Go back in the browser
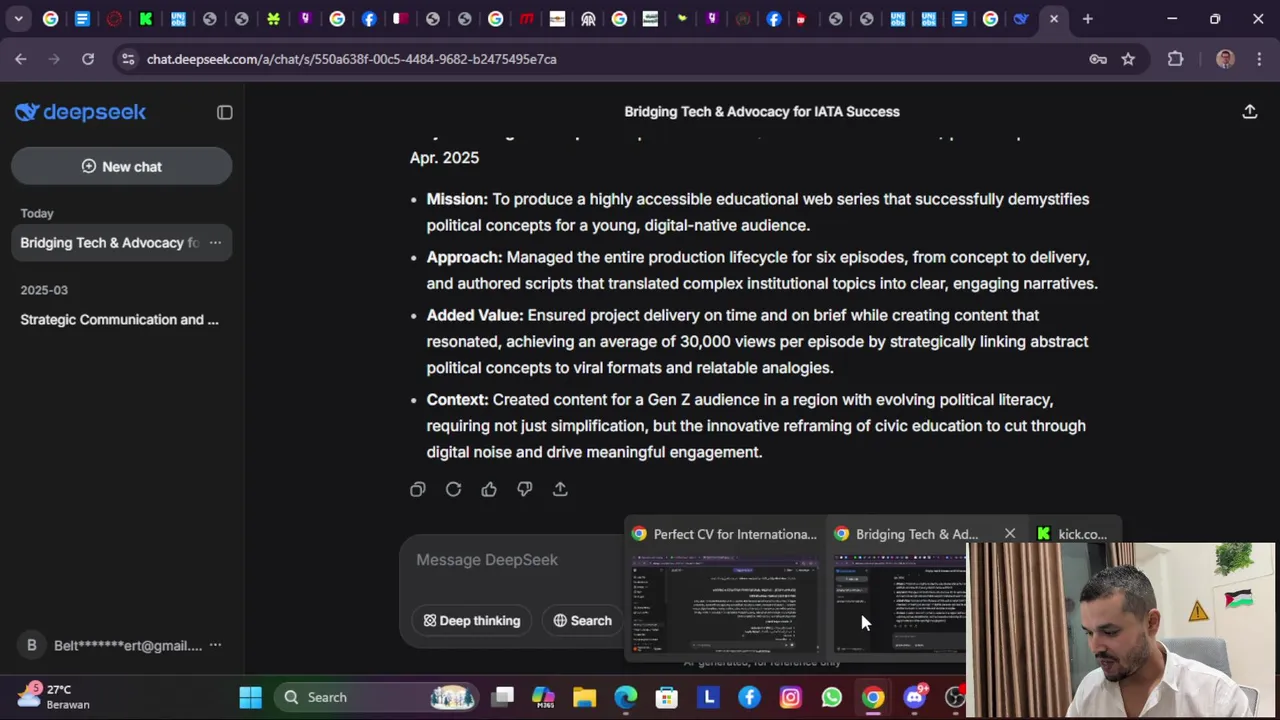The height and width of the screenshot is (720, 1280). pos(21,59)
